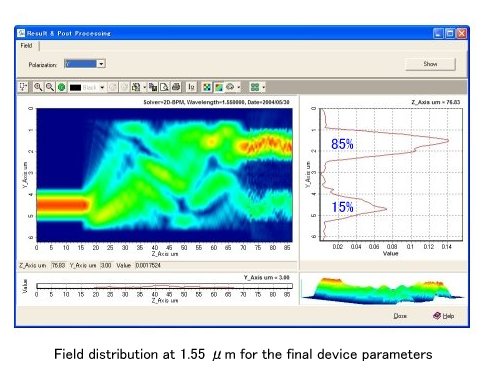Click the copy to clipboard icon
This screenshot has width=489, height=374.
153,87
